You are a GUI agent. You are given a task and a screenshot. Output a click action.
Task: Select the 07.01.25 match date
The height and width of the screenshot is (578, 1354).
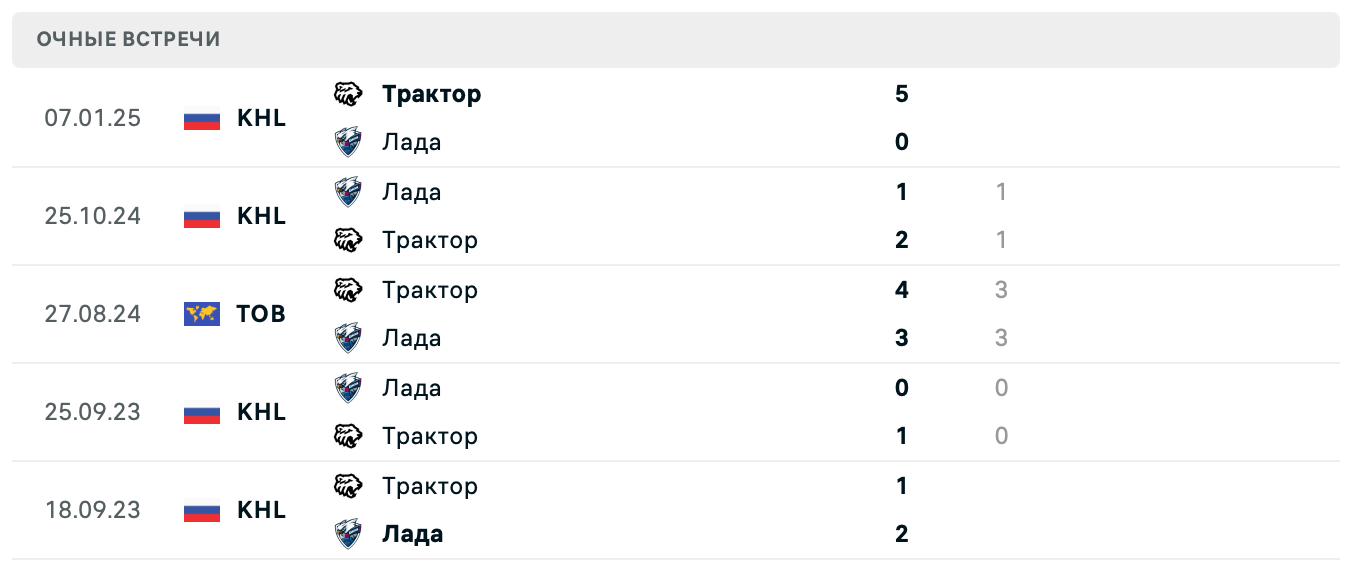(92, 118)
